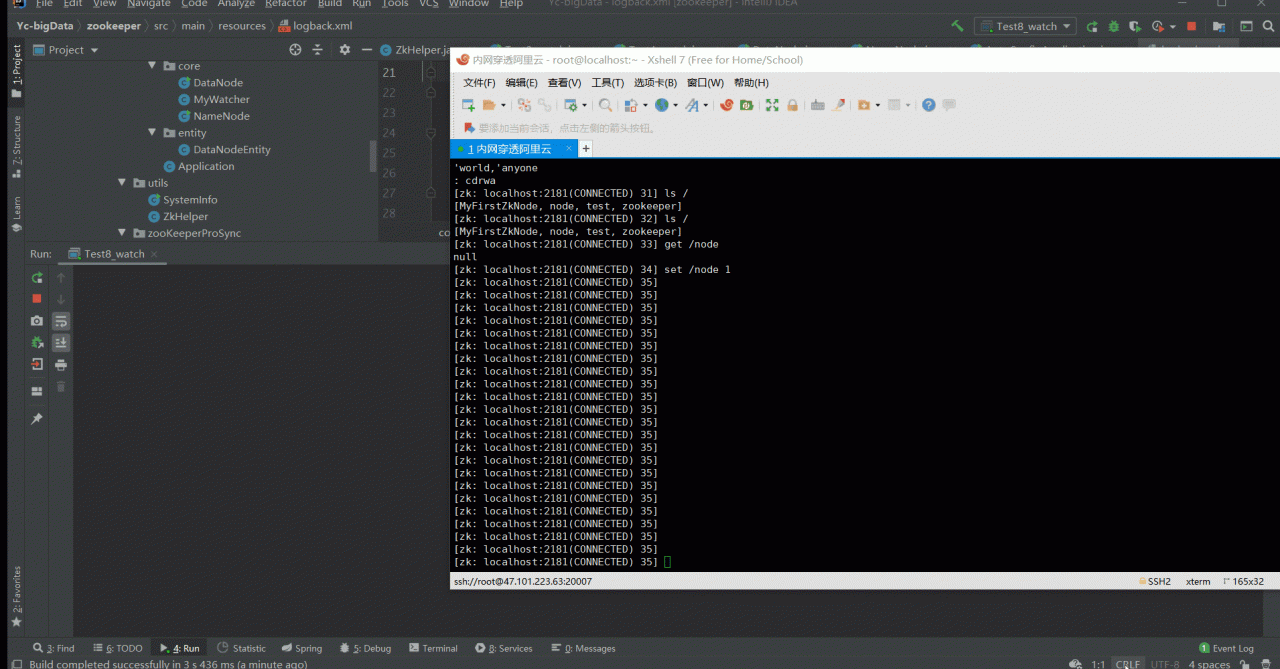The width and height of the screenshot is (1280, 669).
Task: Open the Find tool window button
Action: point(54,649)
